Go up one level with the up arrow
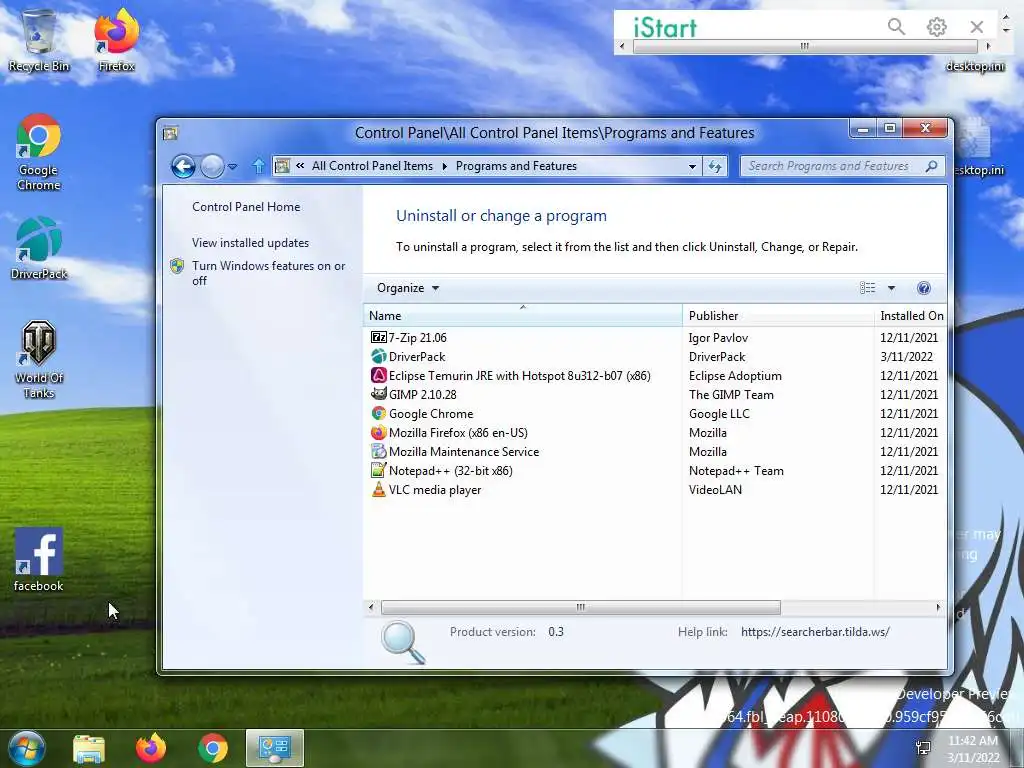This screenshot has height=768, width=1024. click(x=259, y=167)
